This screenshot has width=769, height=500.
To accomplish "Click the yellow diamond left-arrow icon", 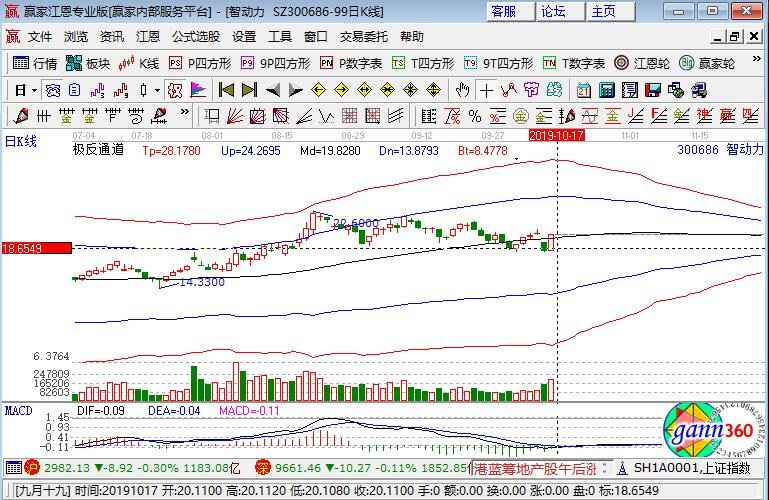I will point(318,90).
